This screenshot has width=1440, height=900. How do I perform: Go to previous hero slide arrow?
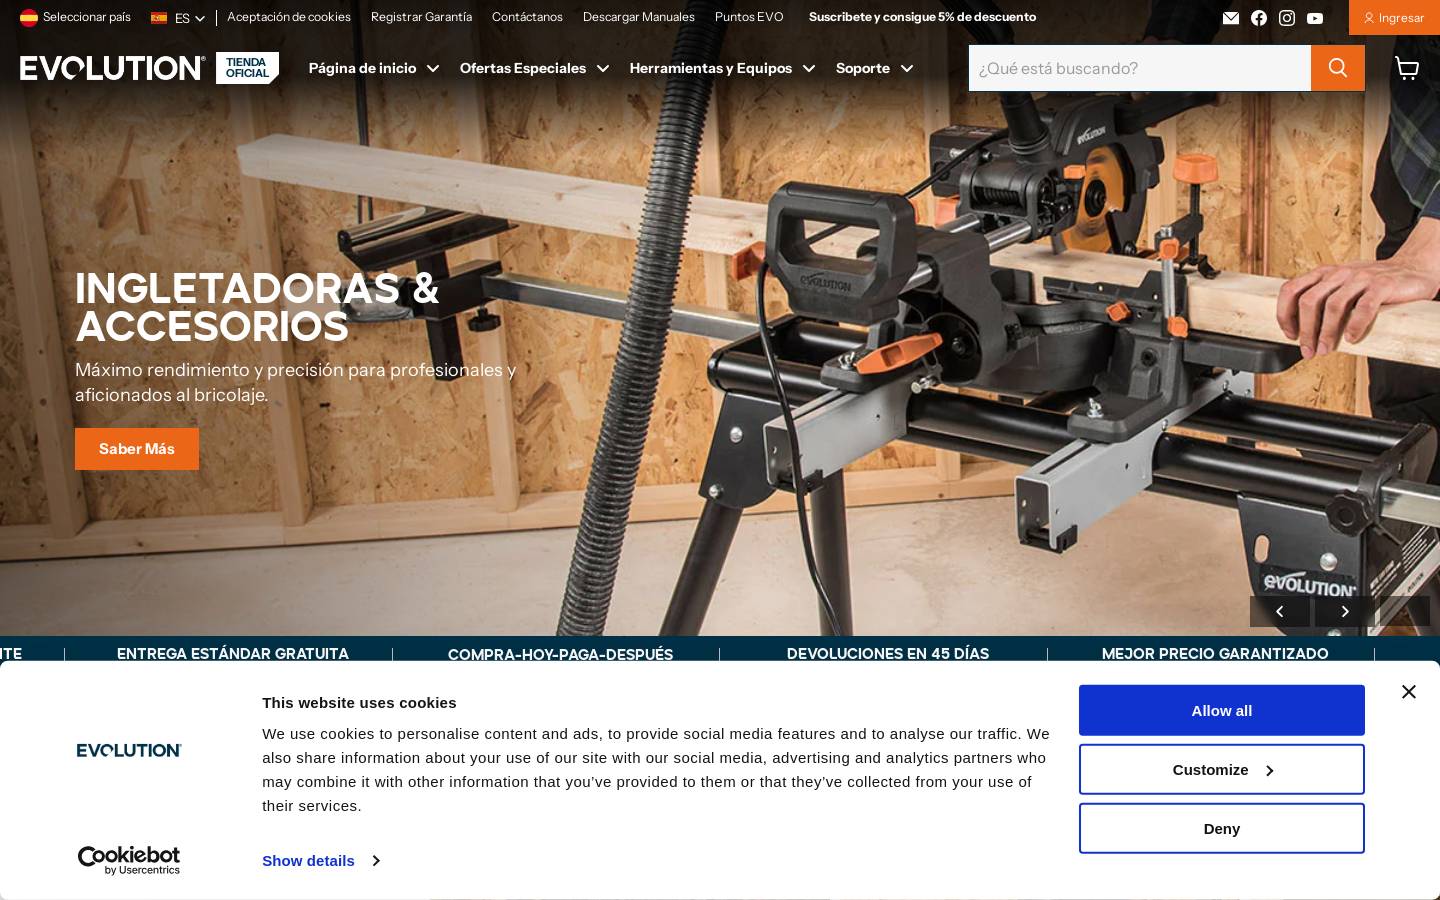pos(1279,612)
